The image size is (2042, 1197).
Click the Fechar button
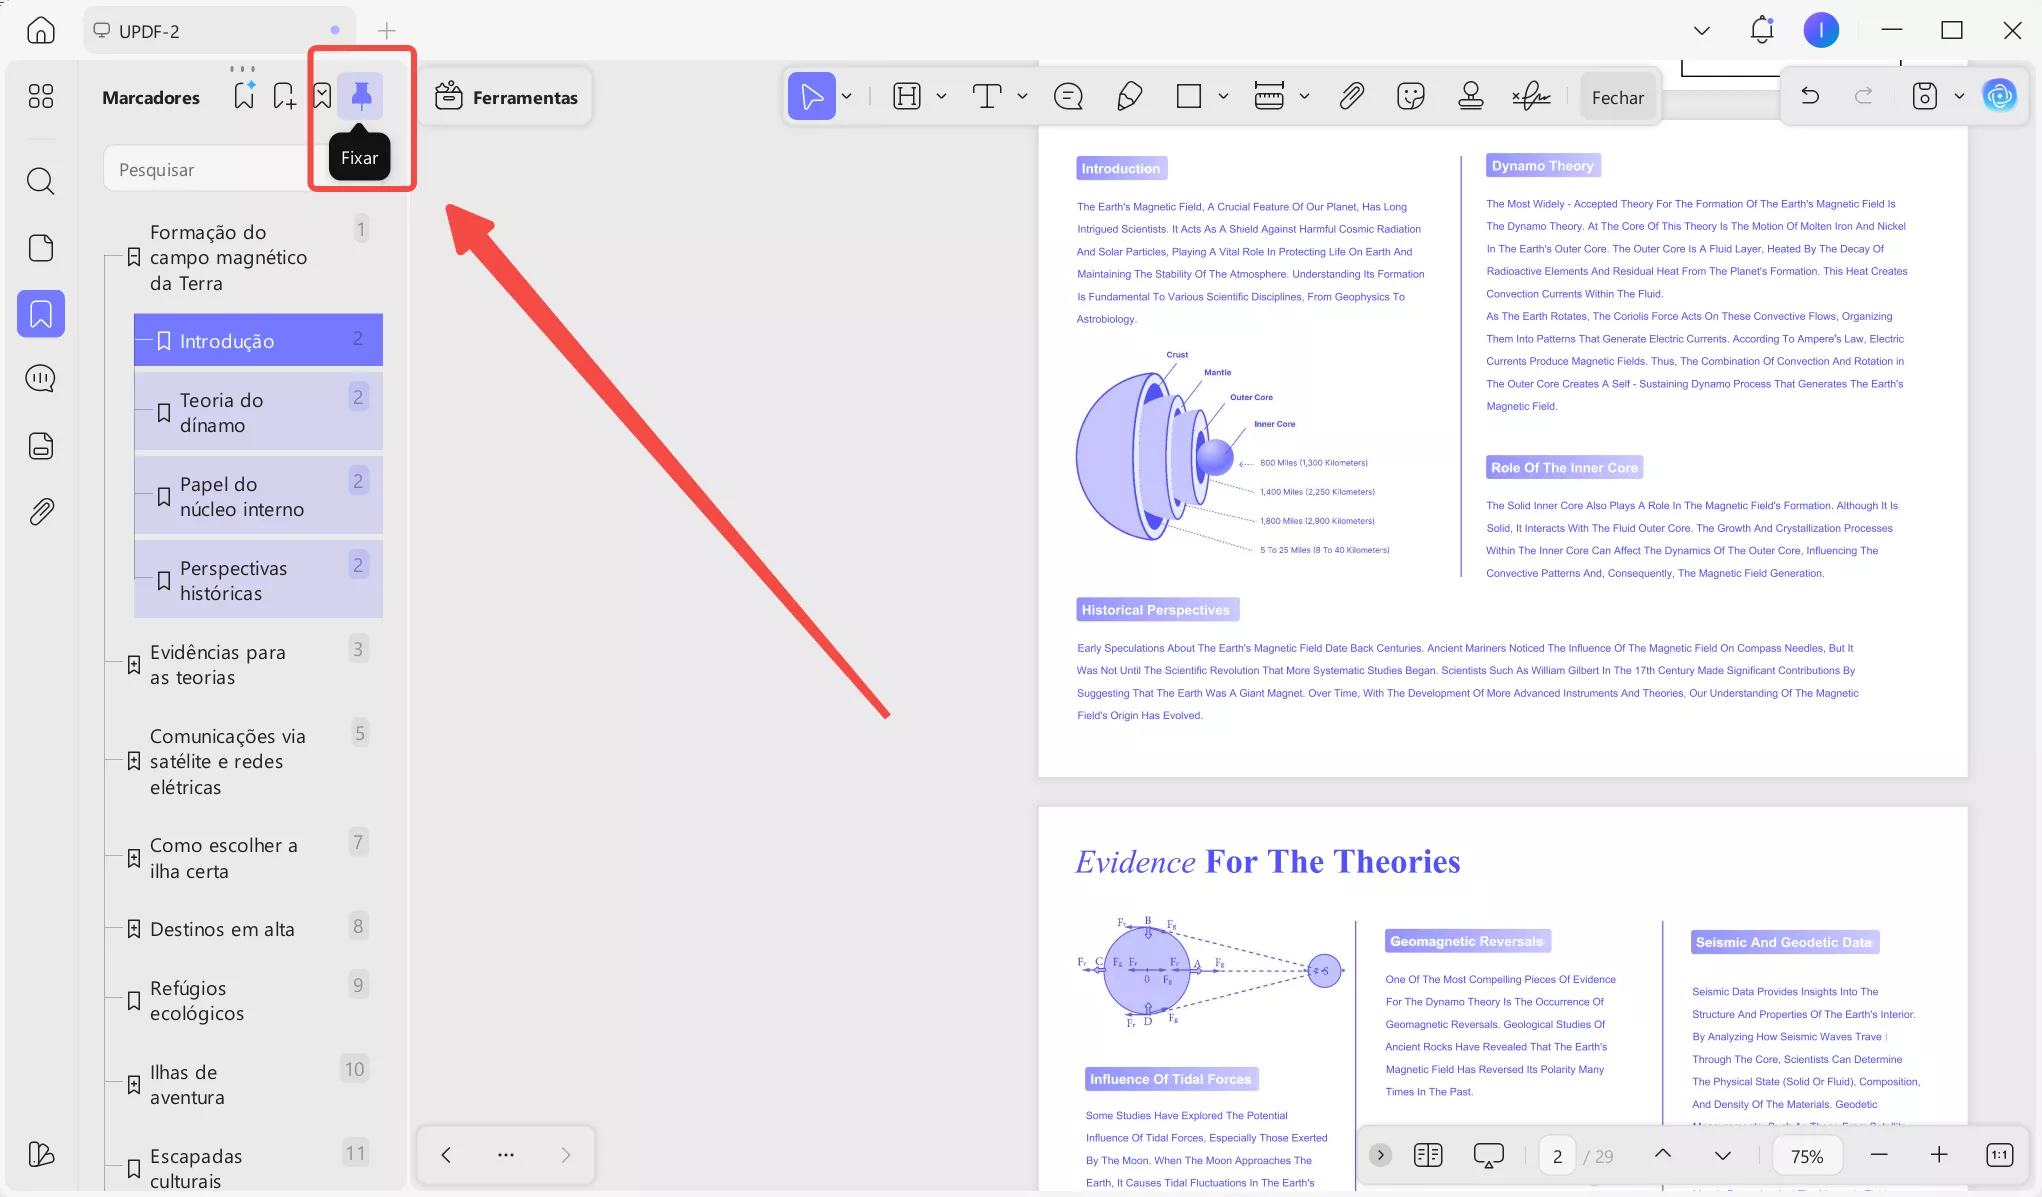(1617, 97)
